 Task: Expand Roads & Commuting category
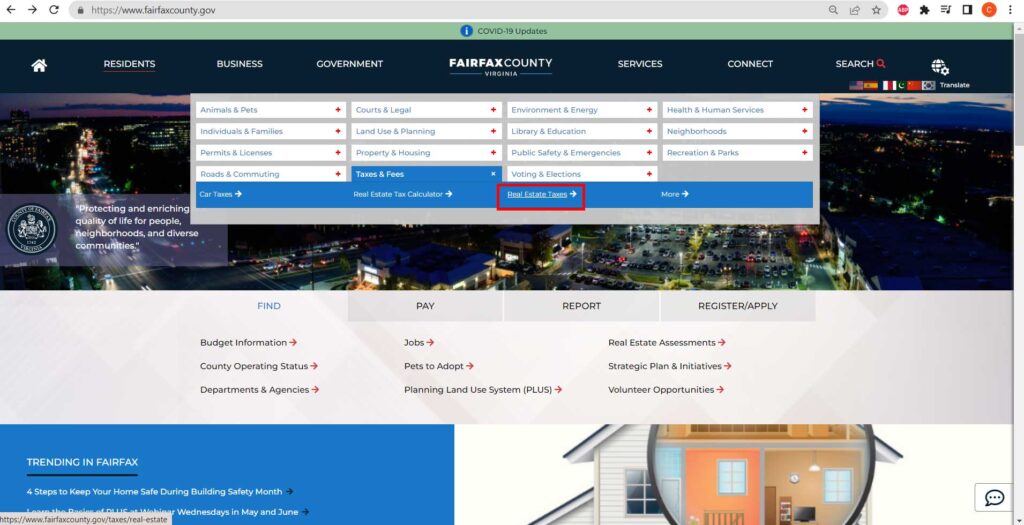tap(271, 174)
